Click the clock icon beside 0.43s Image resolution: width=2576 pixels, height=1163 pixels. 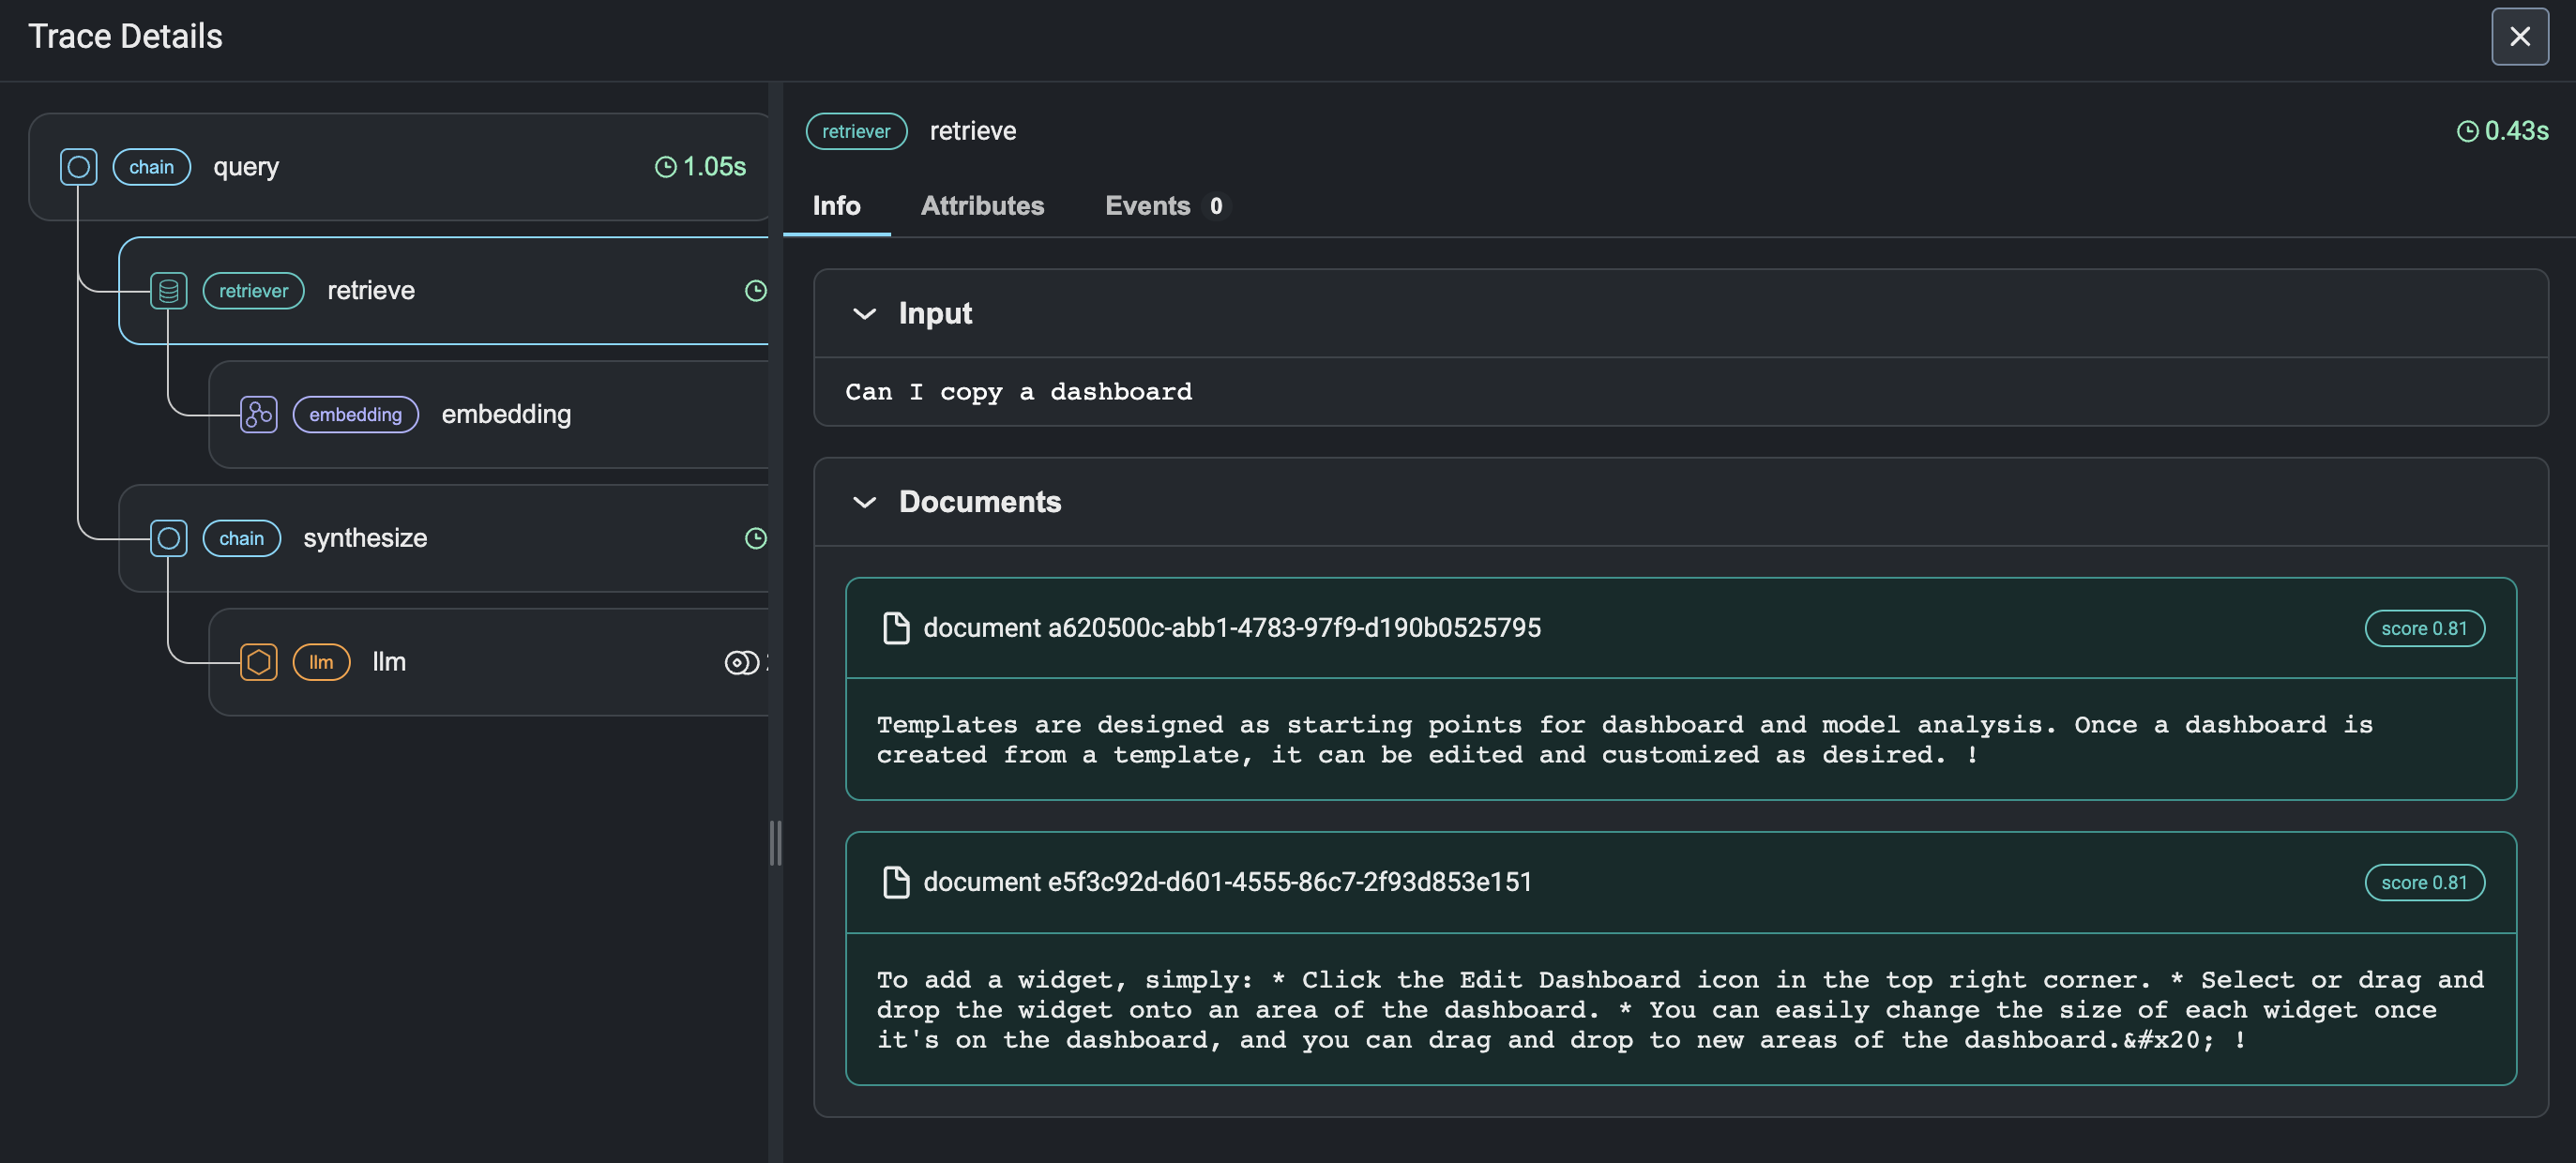click(2467, 131)
